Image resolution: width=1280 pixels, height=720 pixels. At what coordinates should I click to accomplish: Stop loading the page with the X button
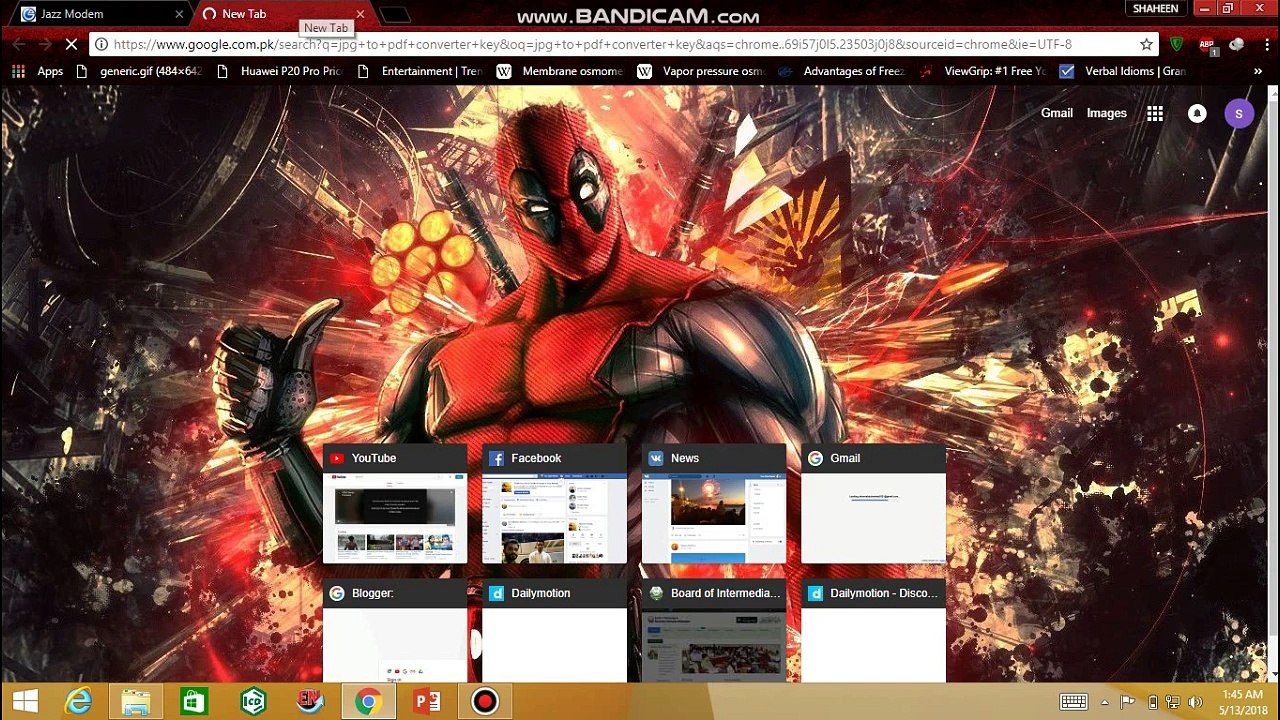[x=71, y=44]
